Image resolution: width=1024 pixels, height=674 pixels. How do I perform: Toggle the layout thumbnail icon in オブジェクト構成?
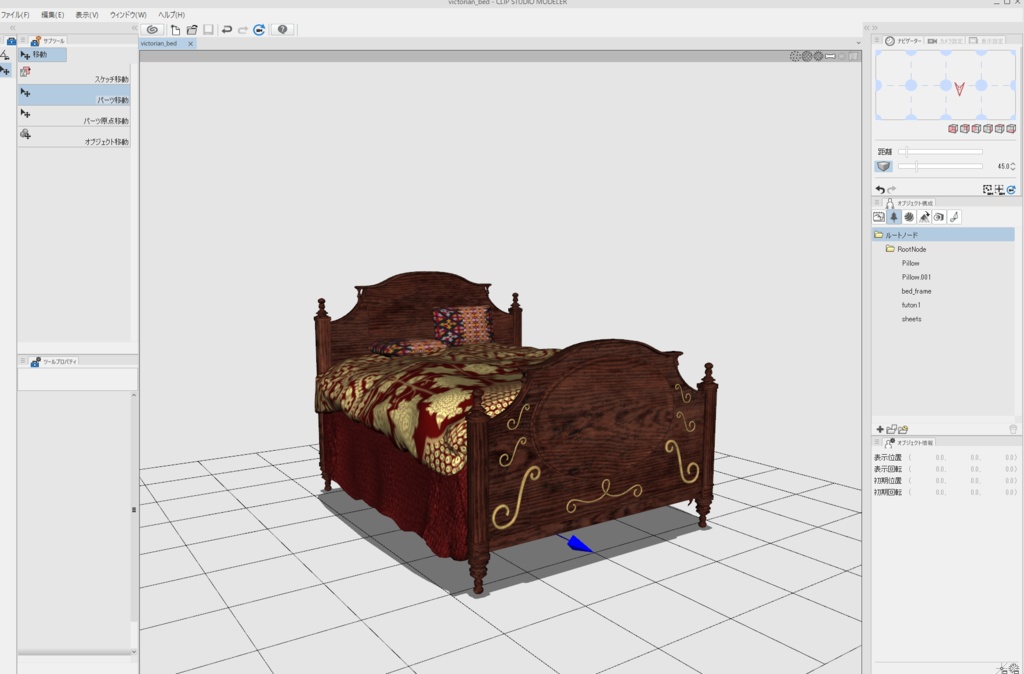pyautogui.click(x=879, y=216)
